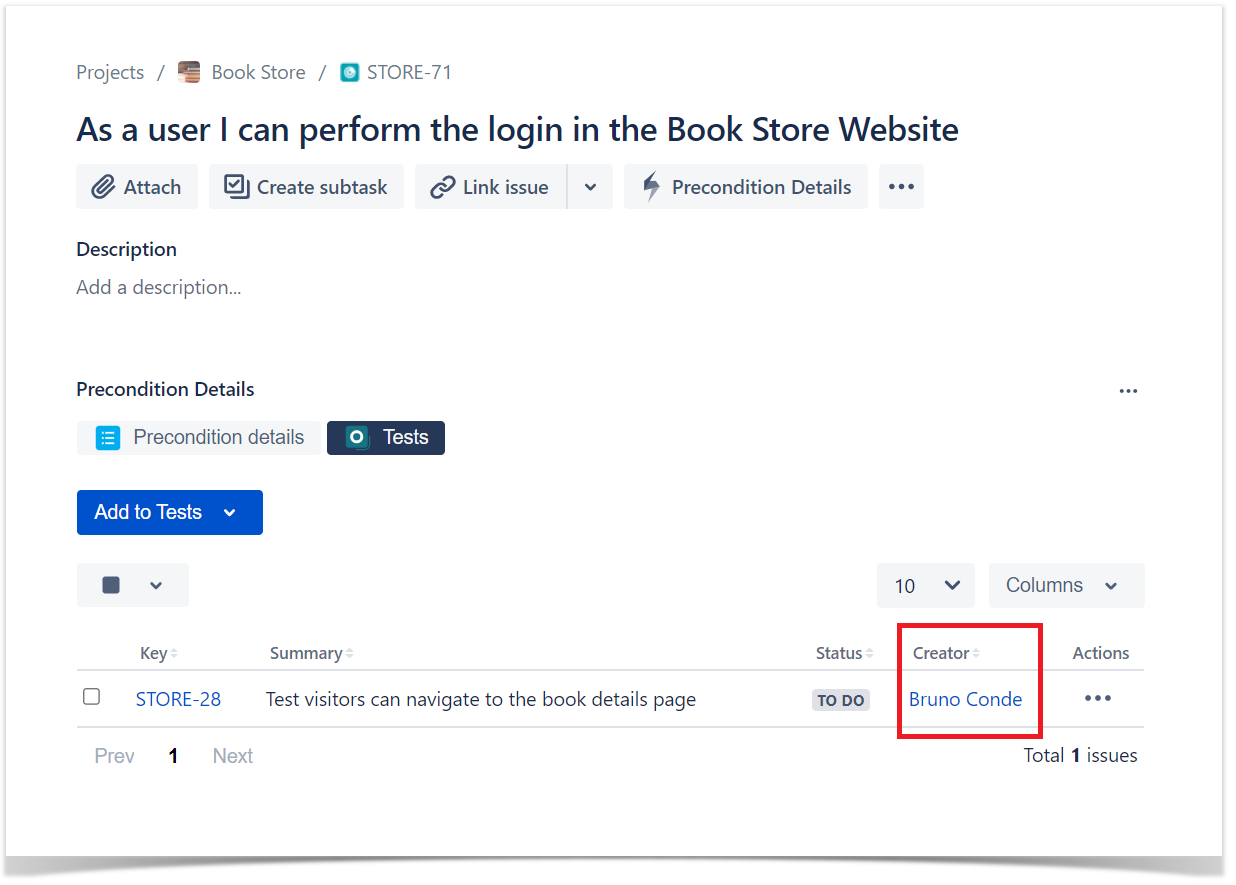Open the more actions ellipsis next to Precondition Details button
This screenshot has width=1236, height=885.
(901, 187)
